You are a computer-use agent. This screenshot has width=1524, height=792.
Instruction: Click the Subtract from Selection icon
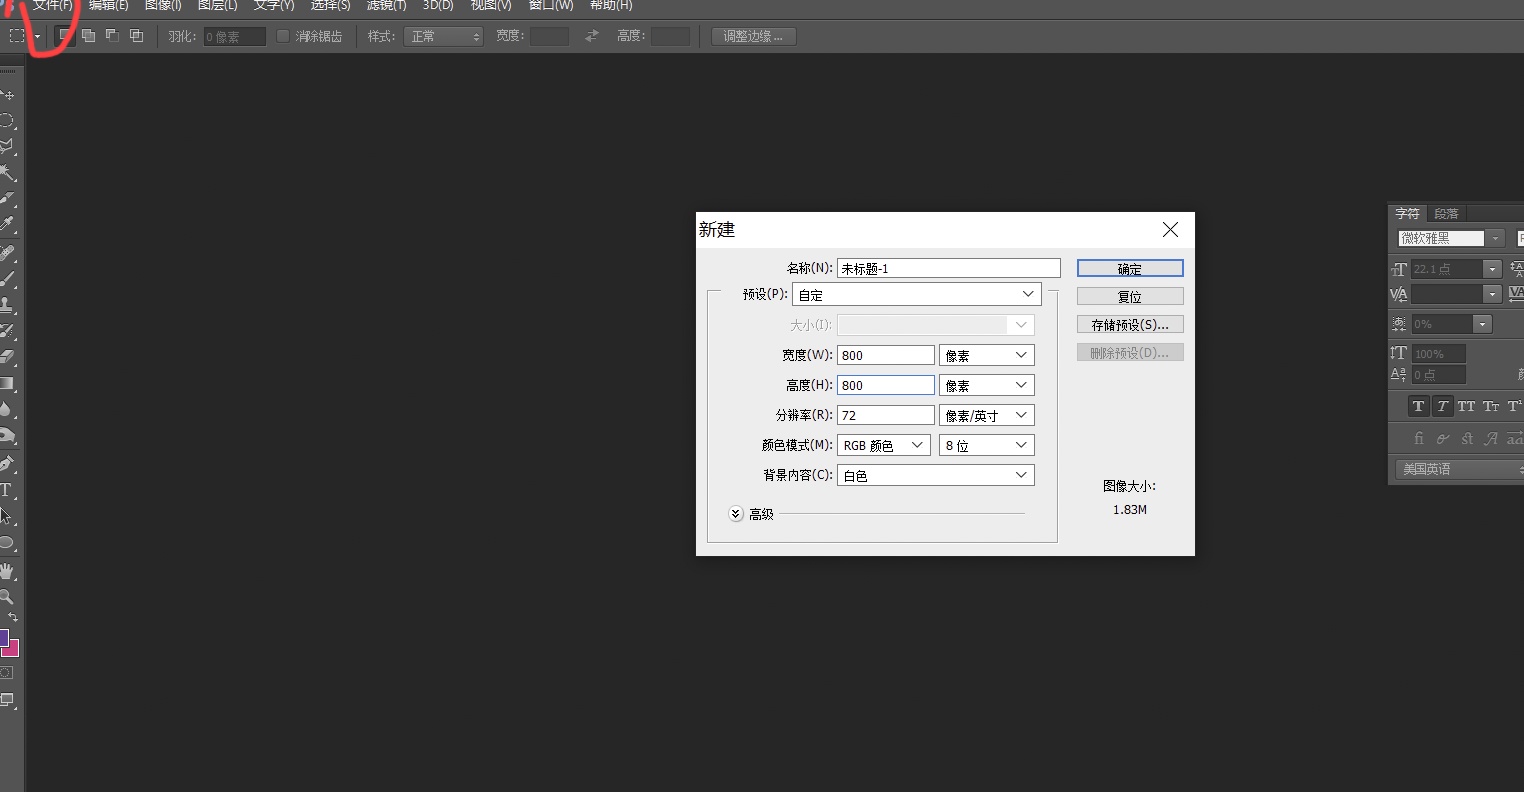click(x=113, y=36)
